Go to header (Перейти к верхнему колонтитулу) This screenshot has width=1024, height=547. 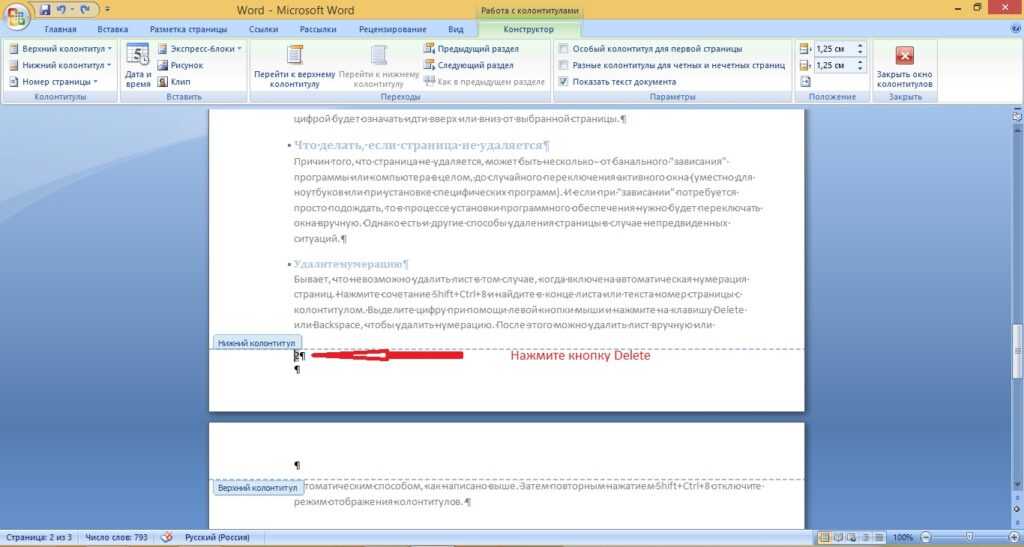click(x=294, y=65)
